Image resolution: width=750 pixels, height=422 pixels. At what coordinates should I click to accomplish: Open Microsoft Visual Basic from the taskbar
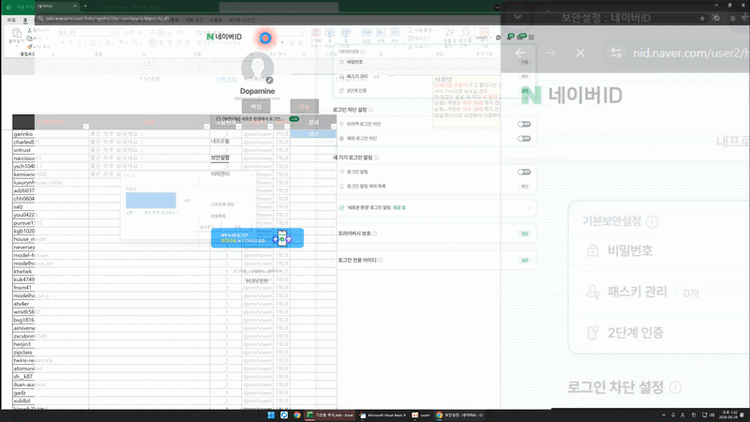coord(383,415)
